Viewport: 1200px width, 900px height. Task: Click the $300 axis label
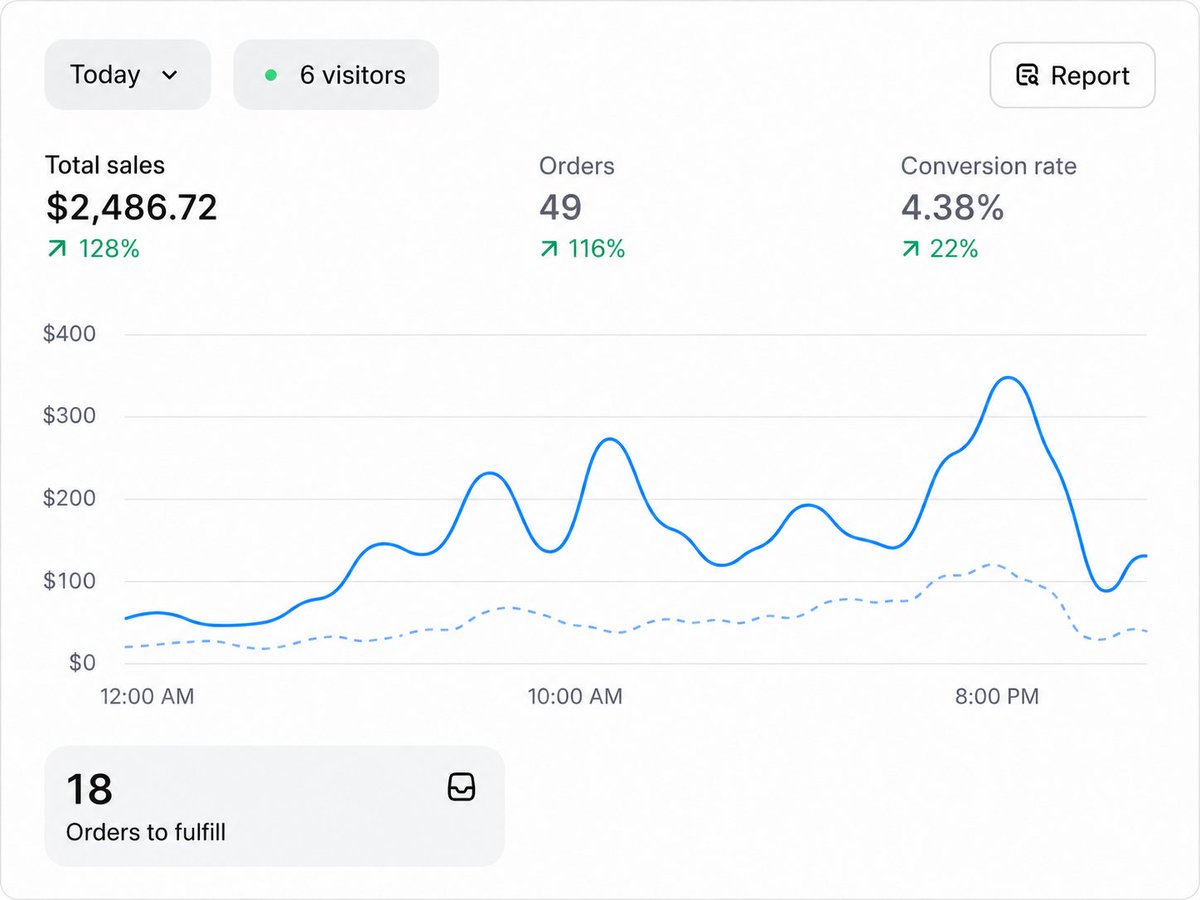(x=70, y=416)
